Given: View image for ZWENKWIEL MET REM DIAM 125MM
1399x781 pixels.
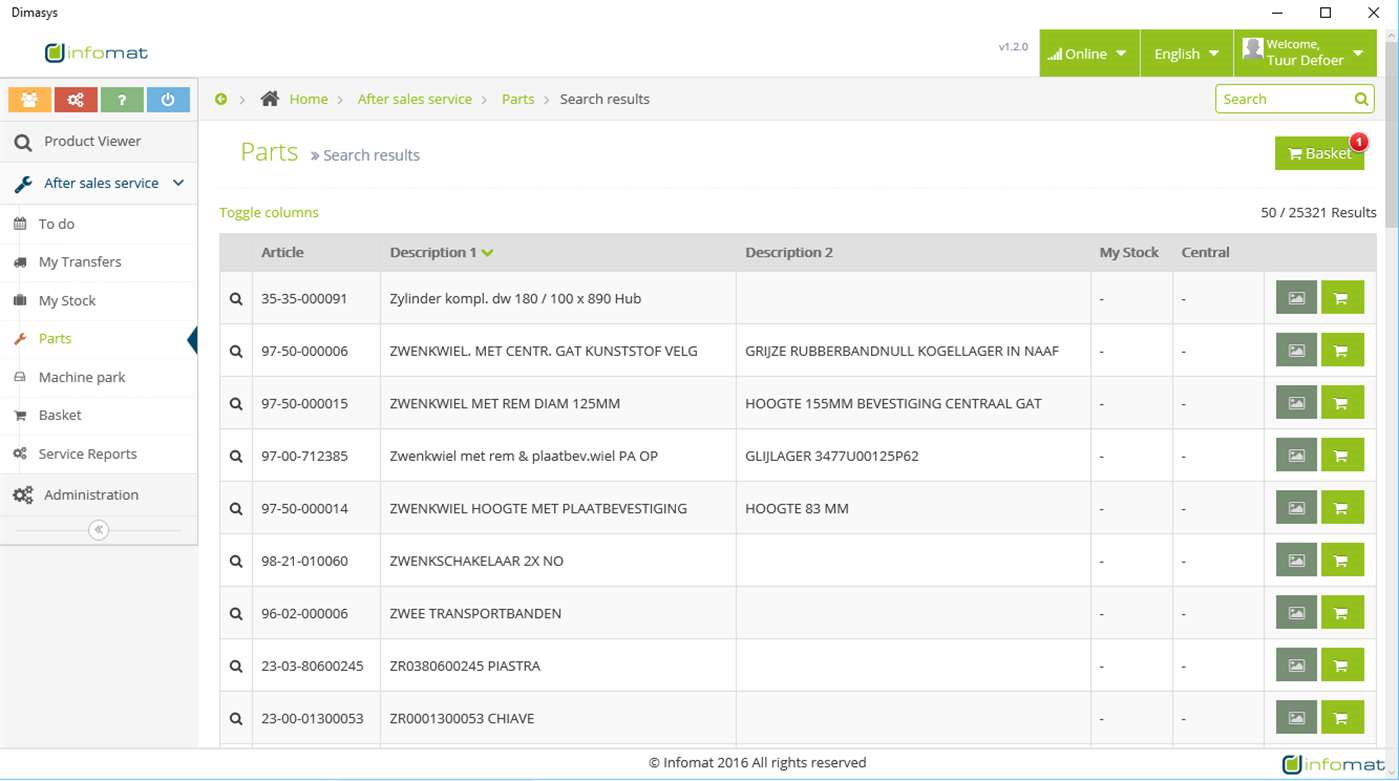Looking at the screenshot, I should [1296, 403].
